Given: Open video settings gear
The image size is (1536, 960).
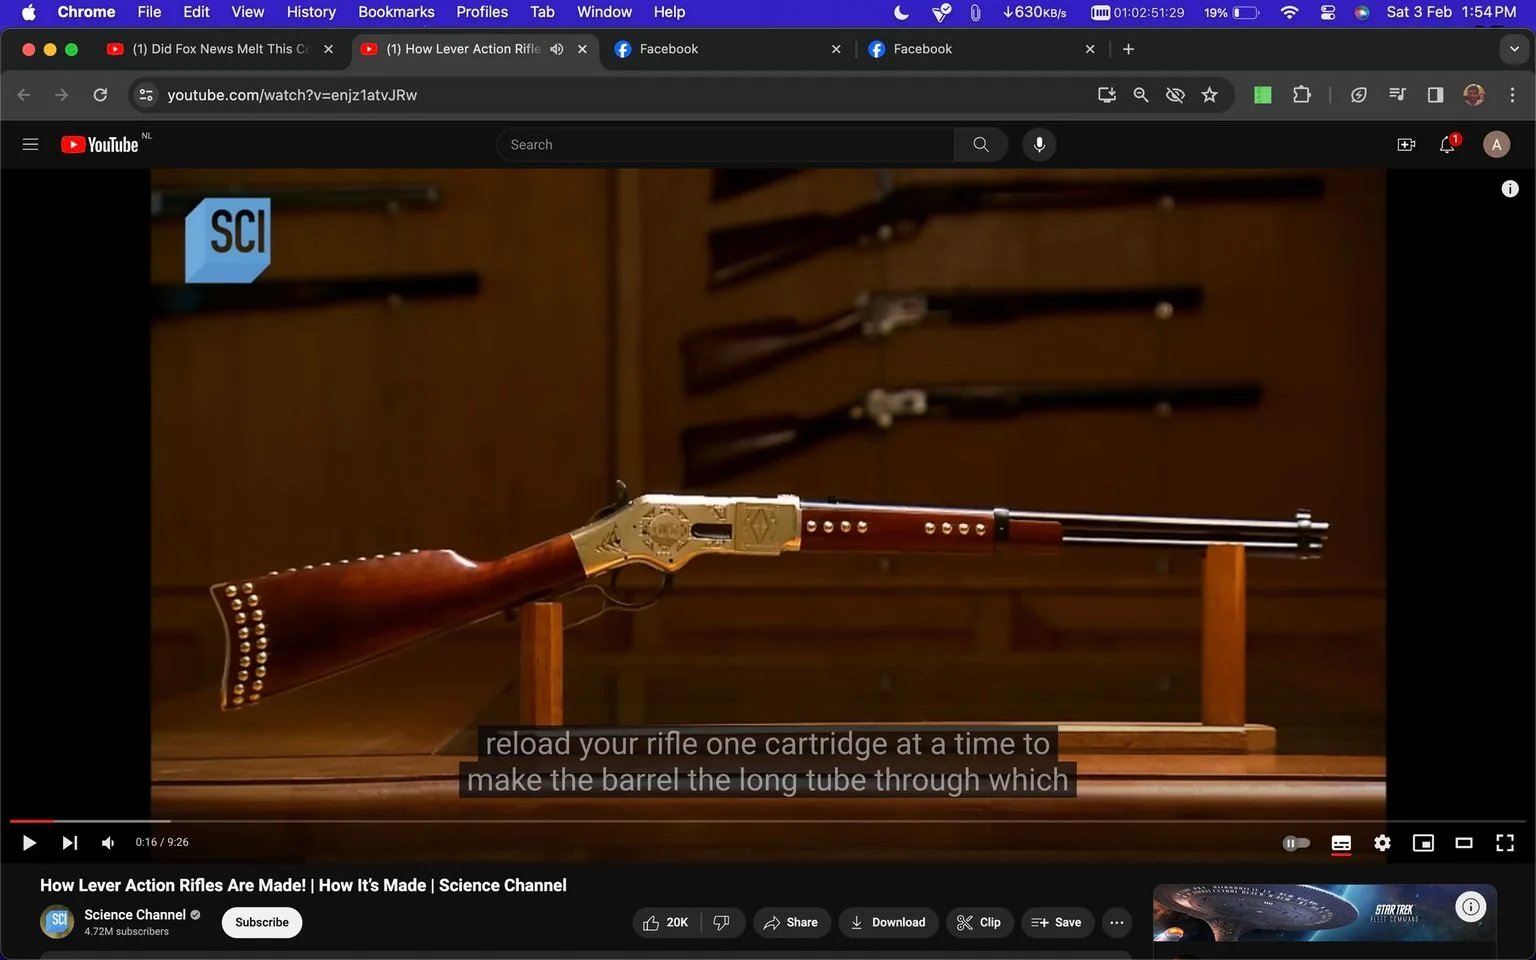Looking at the screenshot, I should (1382, 843).
